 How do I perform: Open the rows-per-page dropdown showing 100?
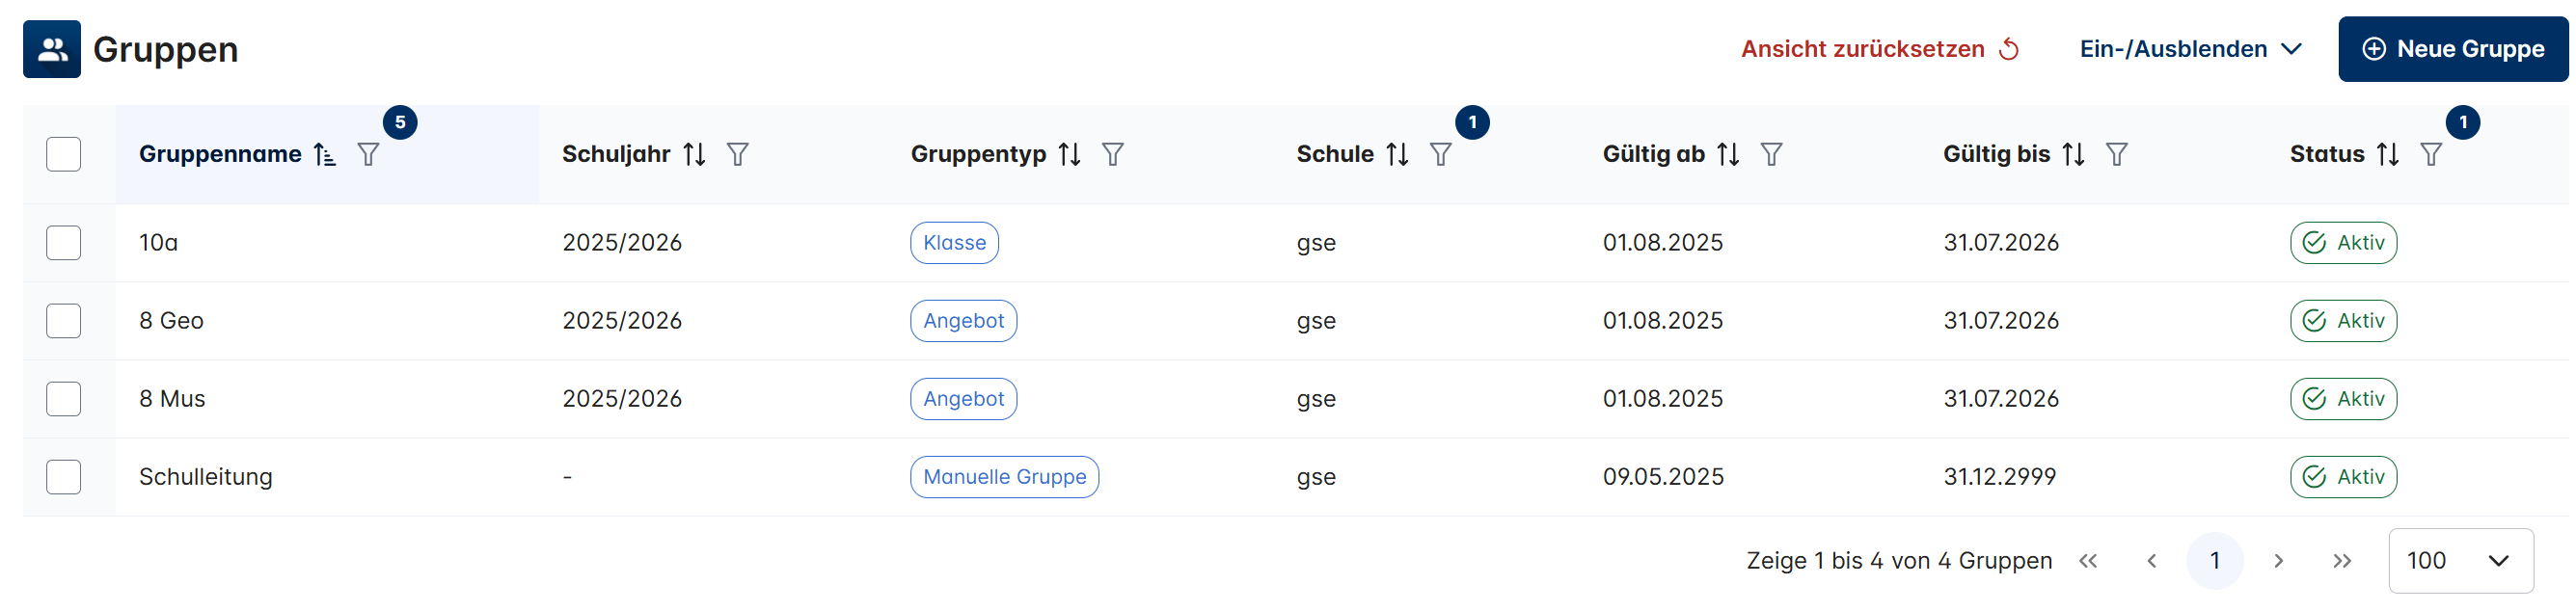pos(2460,561)
